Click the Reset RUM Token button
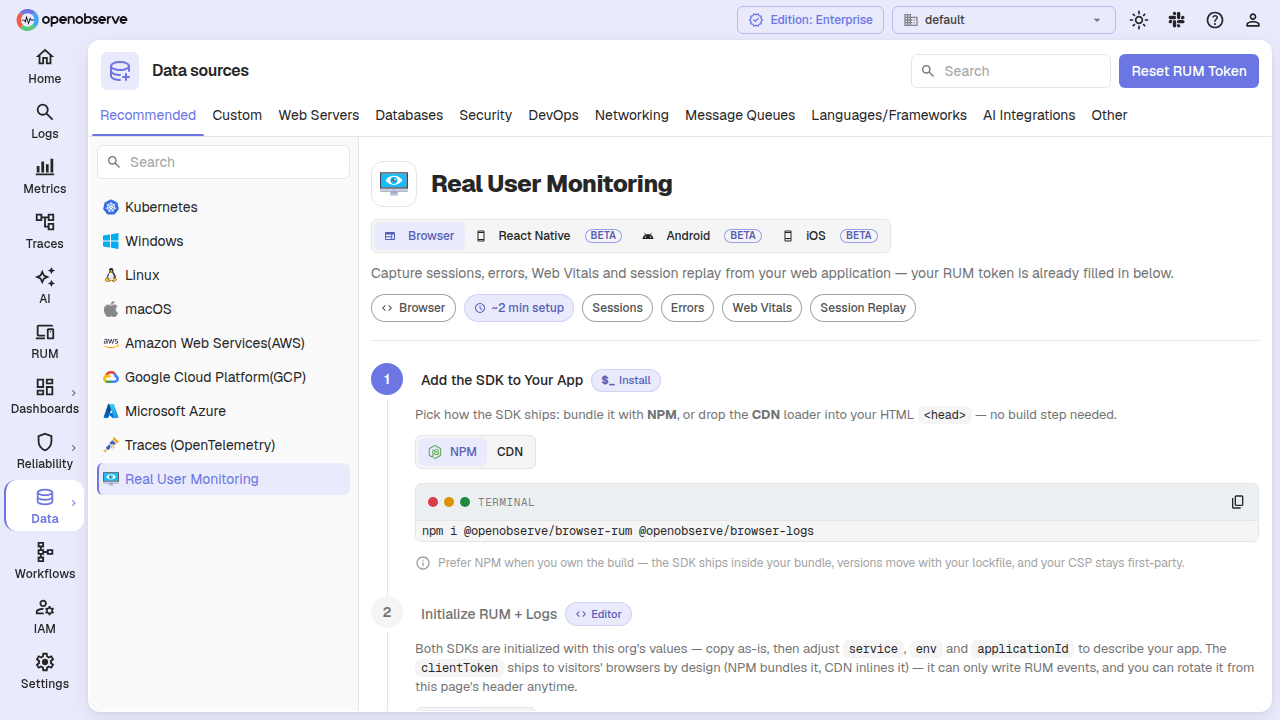This screenshot has height=720, width=1280. tap(1189, 71)
